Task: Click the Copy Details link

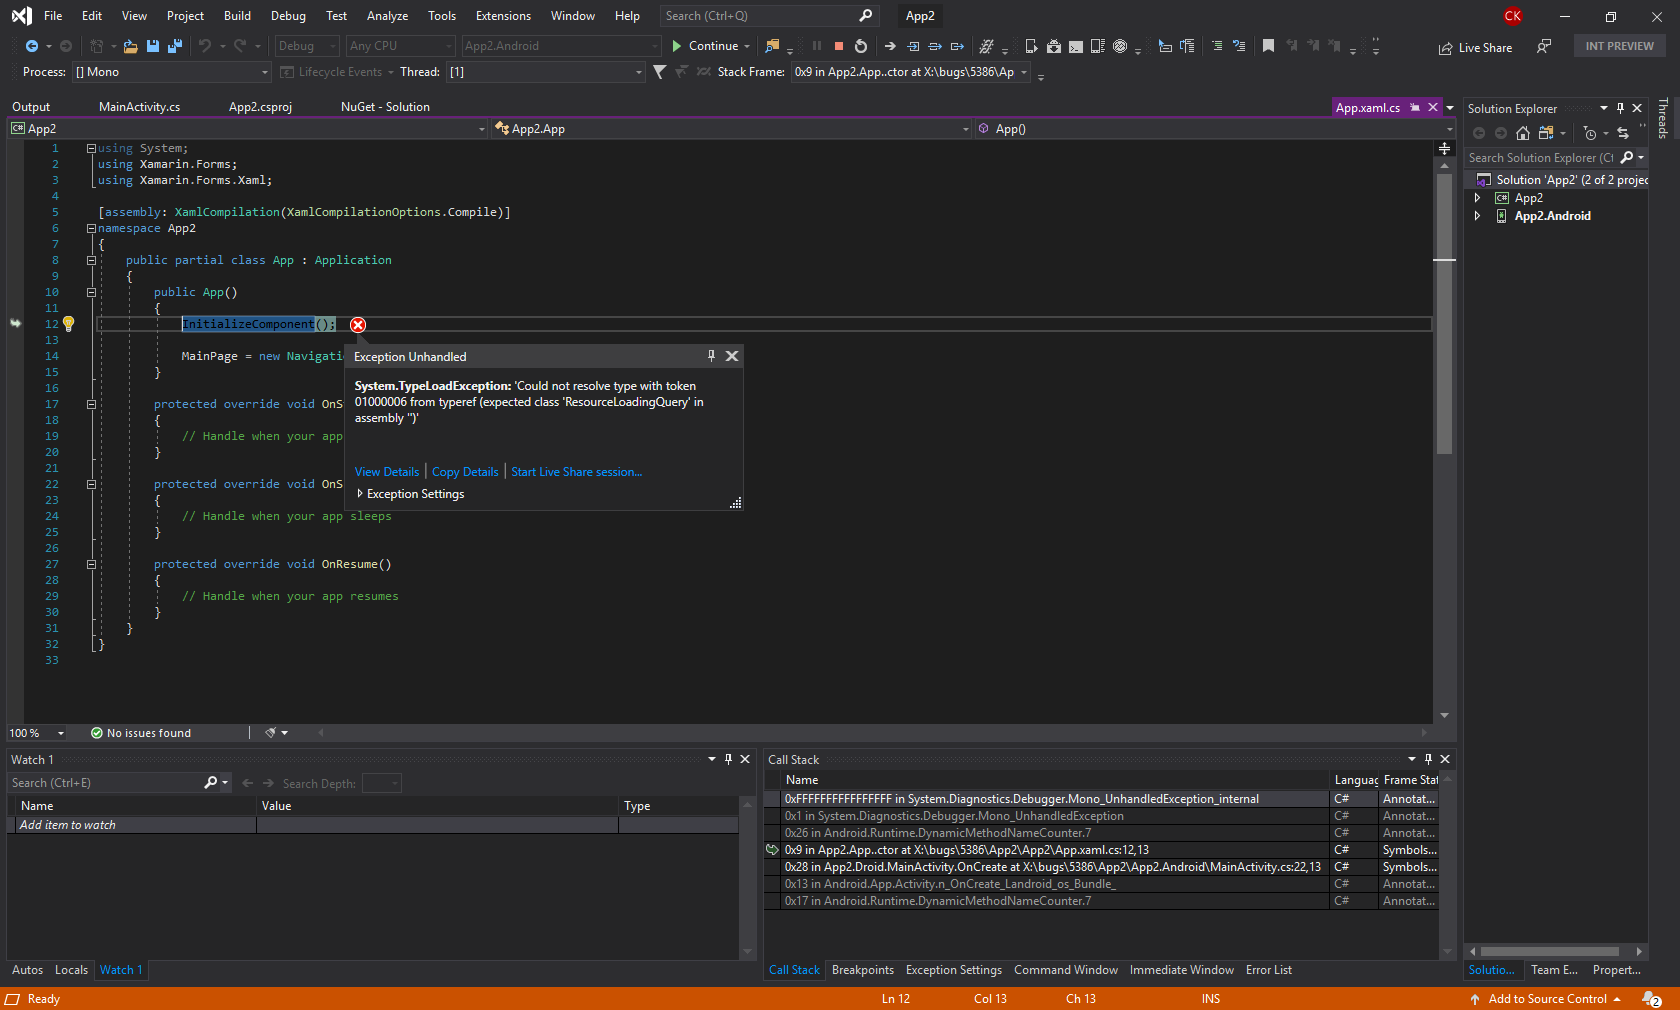Action: 465,472
